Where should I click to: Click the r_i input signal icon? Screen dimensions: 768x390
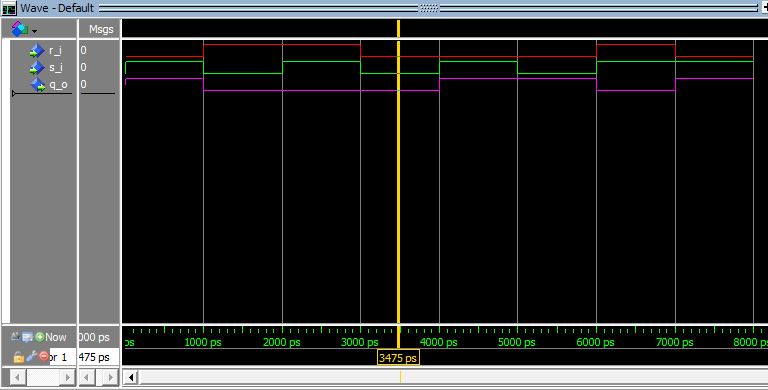(36, 50)
